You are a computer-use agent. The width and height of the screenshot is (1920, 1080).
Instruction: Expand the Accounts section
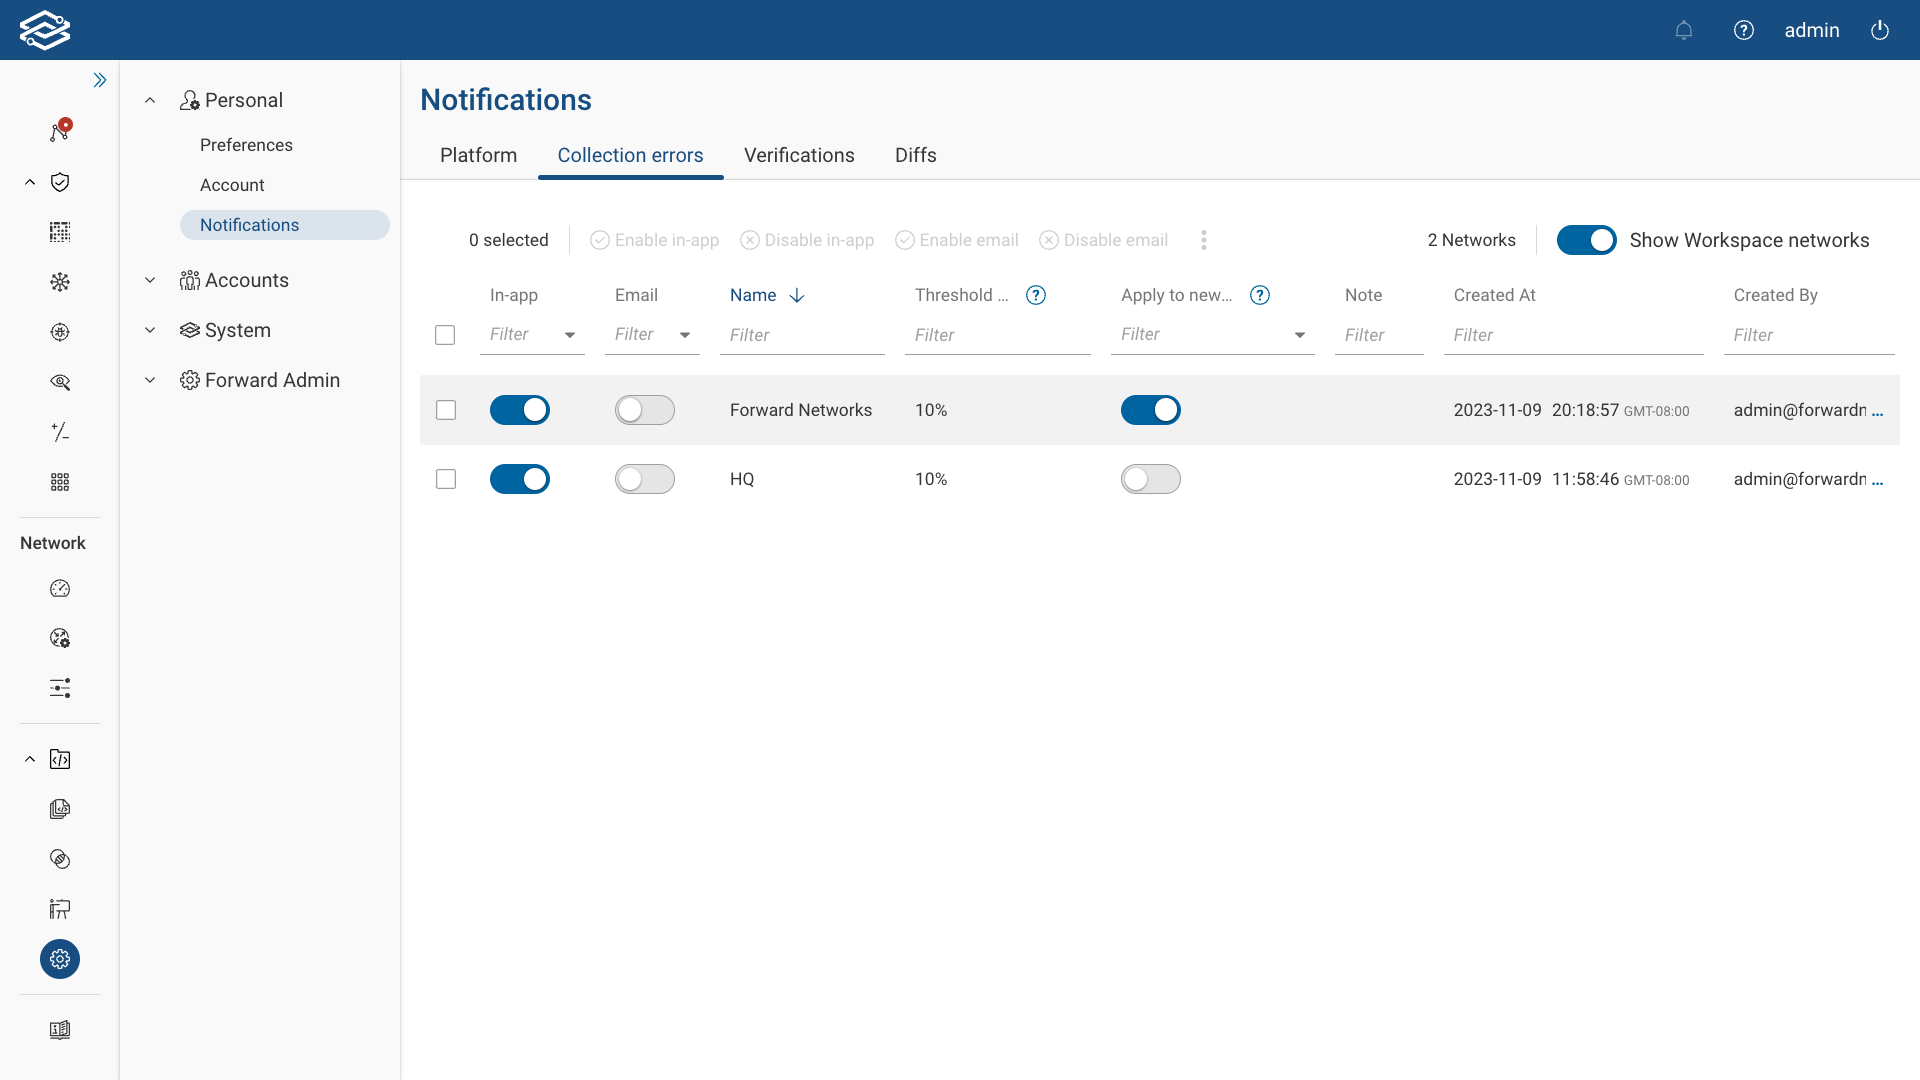pyautogui.click(x=150, y=280)
